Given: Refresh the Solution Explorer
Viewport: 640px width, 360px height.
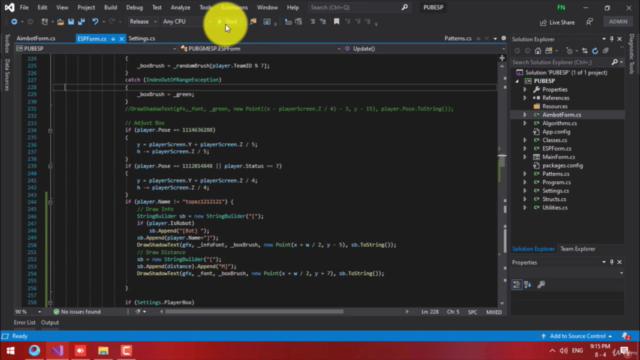Looking at the screenshot, I should coord(595,51).
